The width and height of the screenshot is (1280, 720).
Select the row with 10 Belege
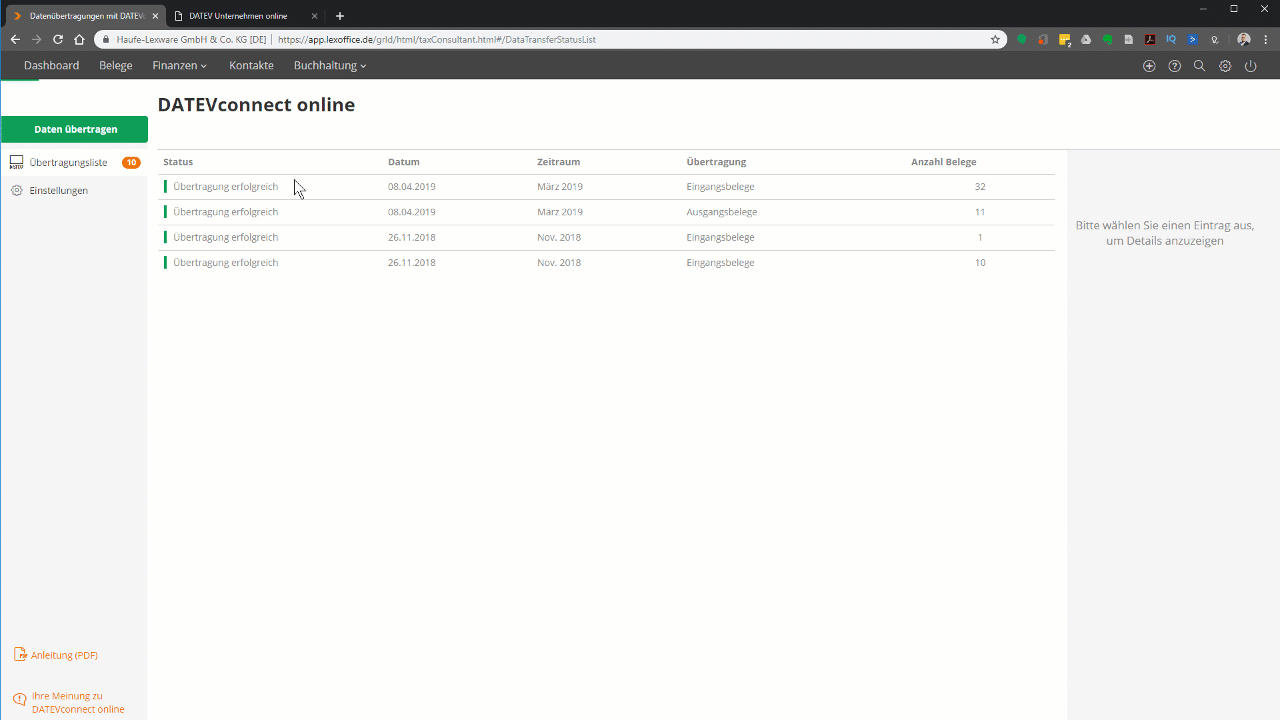[x=606, y=262]
